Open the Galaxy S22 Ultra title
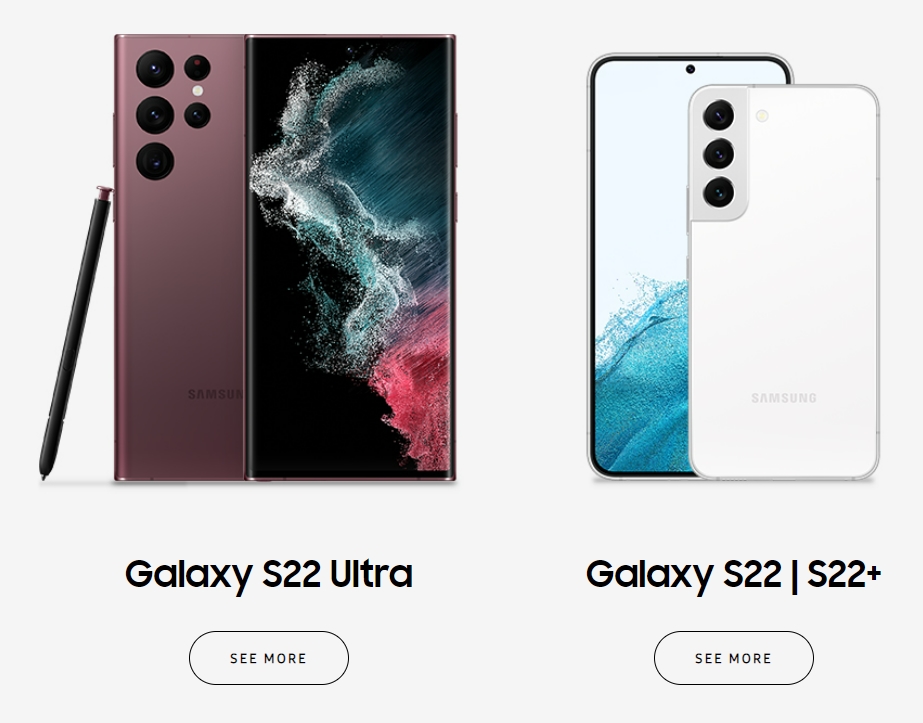The image size is (923, 723). click(268, 573)
